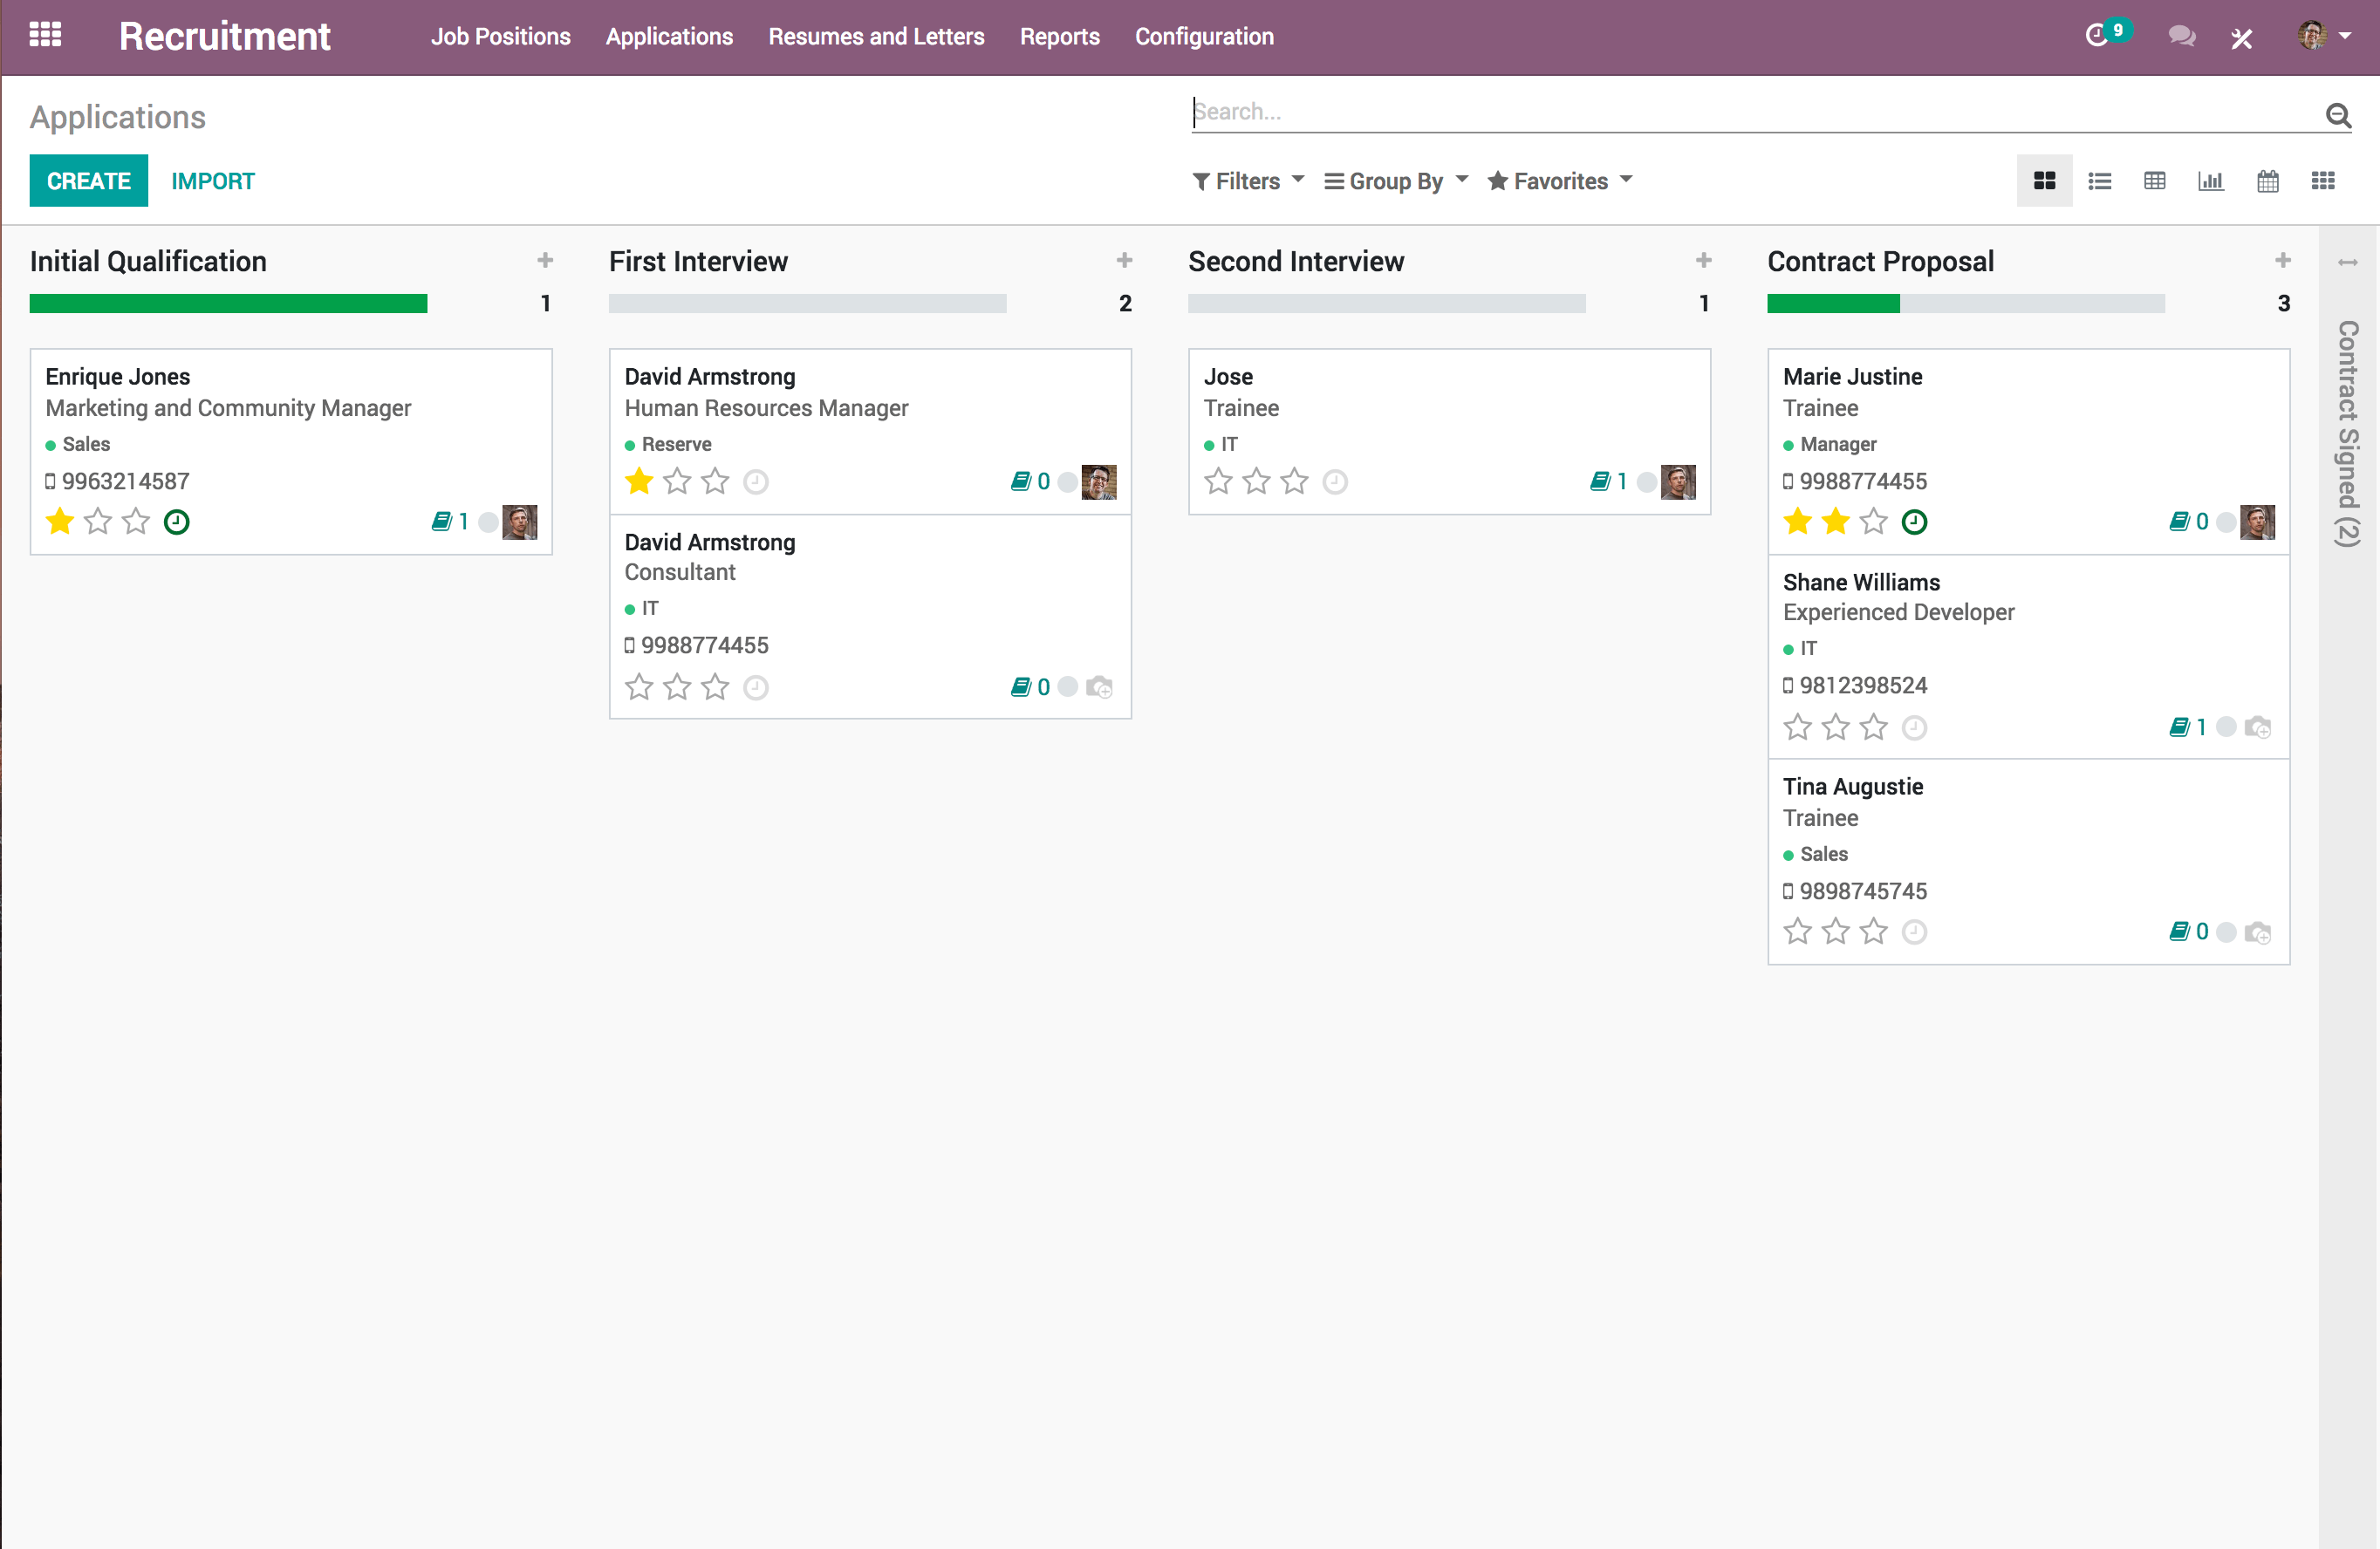Open documents icon on Jose's card

1600,482
